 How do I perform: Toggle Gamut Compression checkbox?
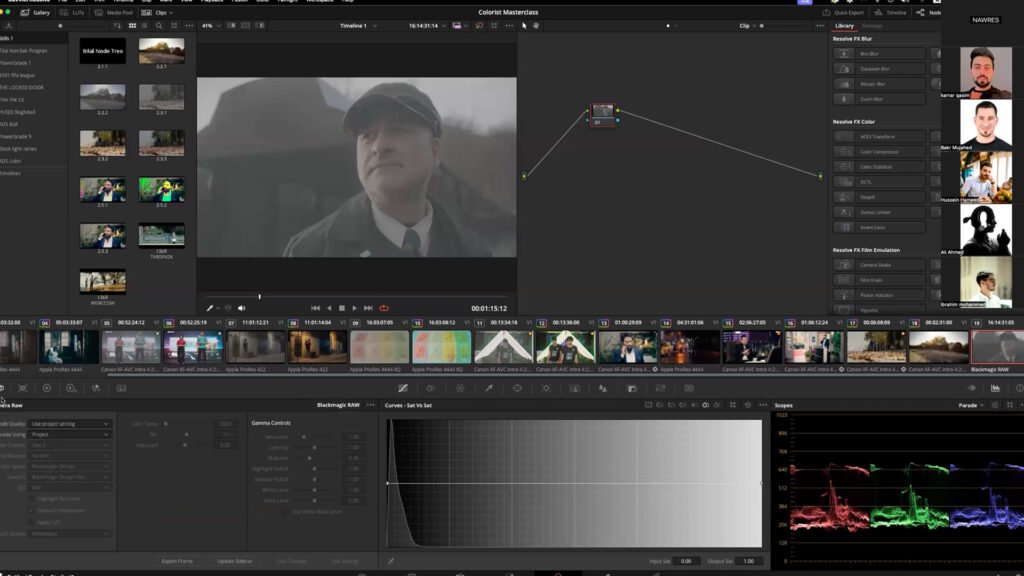pyautogui.click(x=31, y=511)
